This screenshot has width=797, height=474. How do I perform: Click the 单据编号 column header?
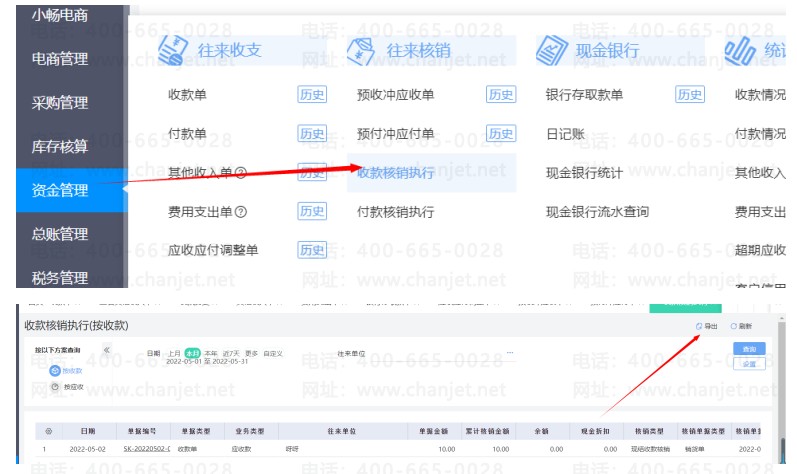(142, 431)
